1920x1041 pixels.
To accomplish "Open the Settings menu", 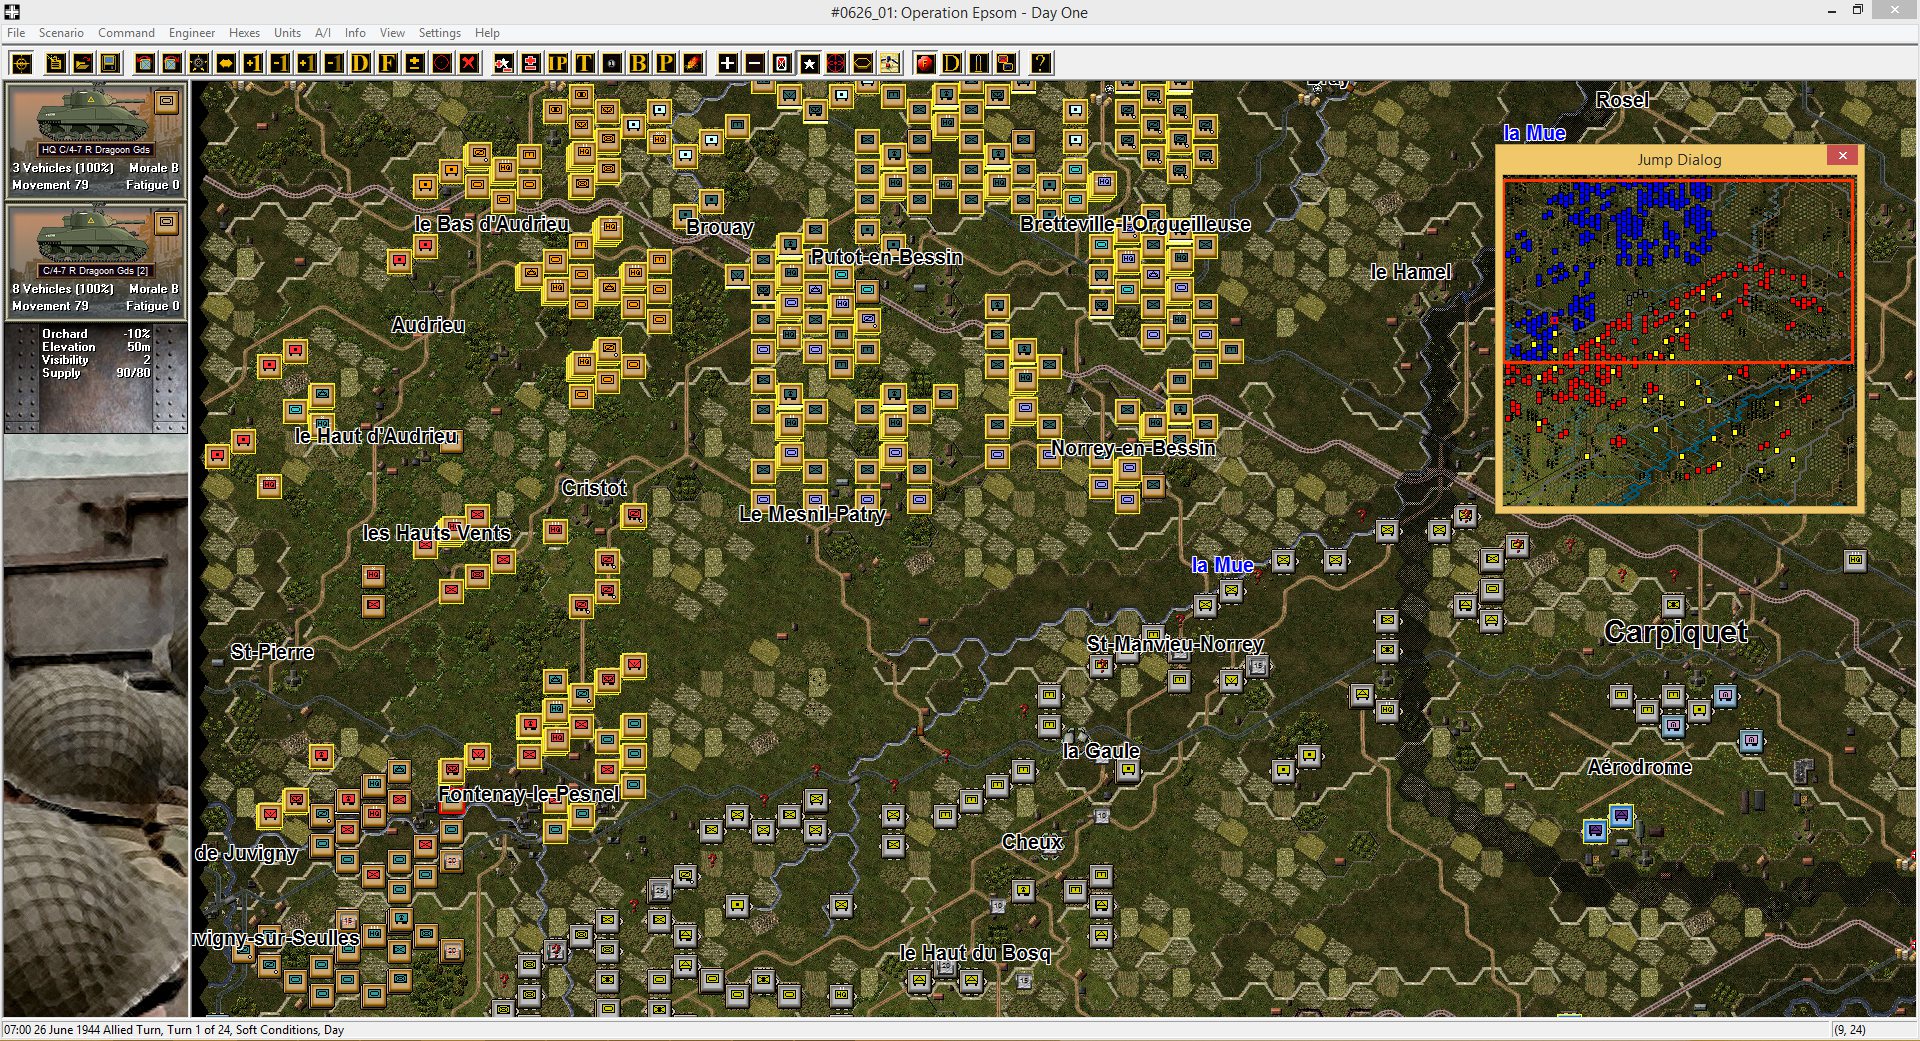I will point(439,33).
